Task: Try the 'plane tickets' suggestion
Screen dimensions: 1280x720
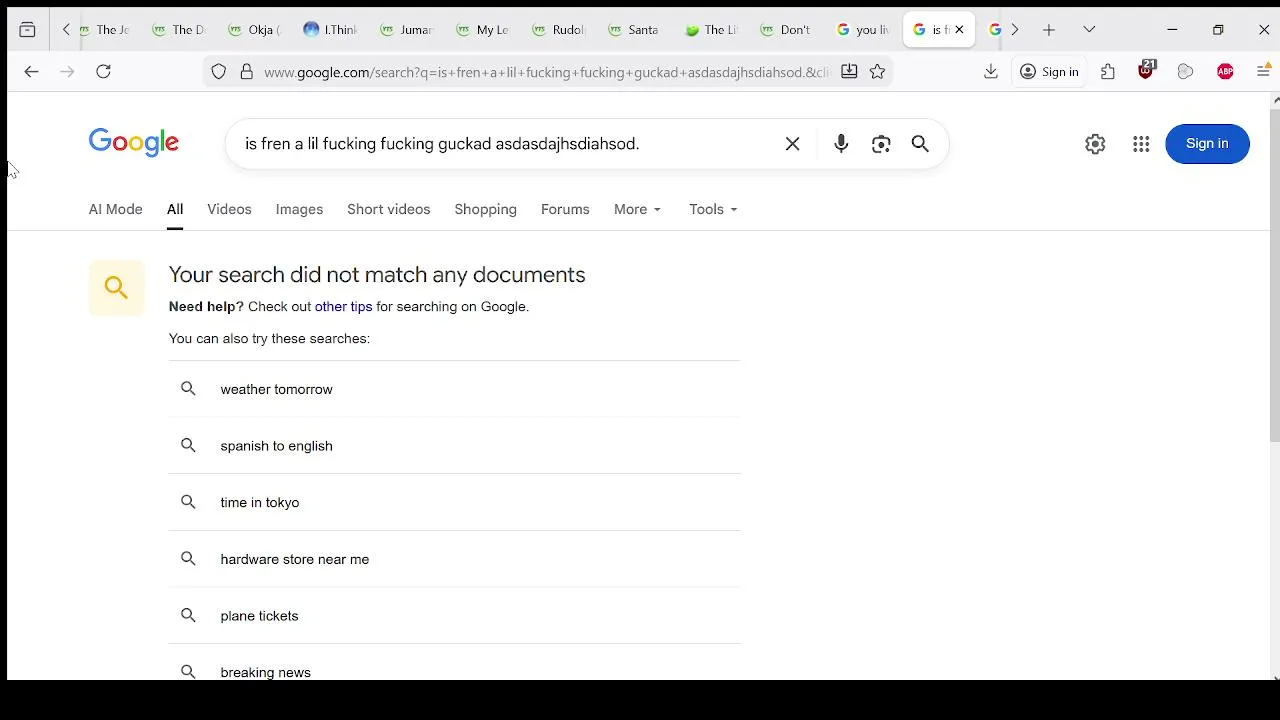Action: point(454,616)
